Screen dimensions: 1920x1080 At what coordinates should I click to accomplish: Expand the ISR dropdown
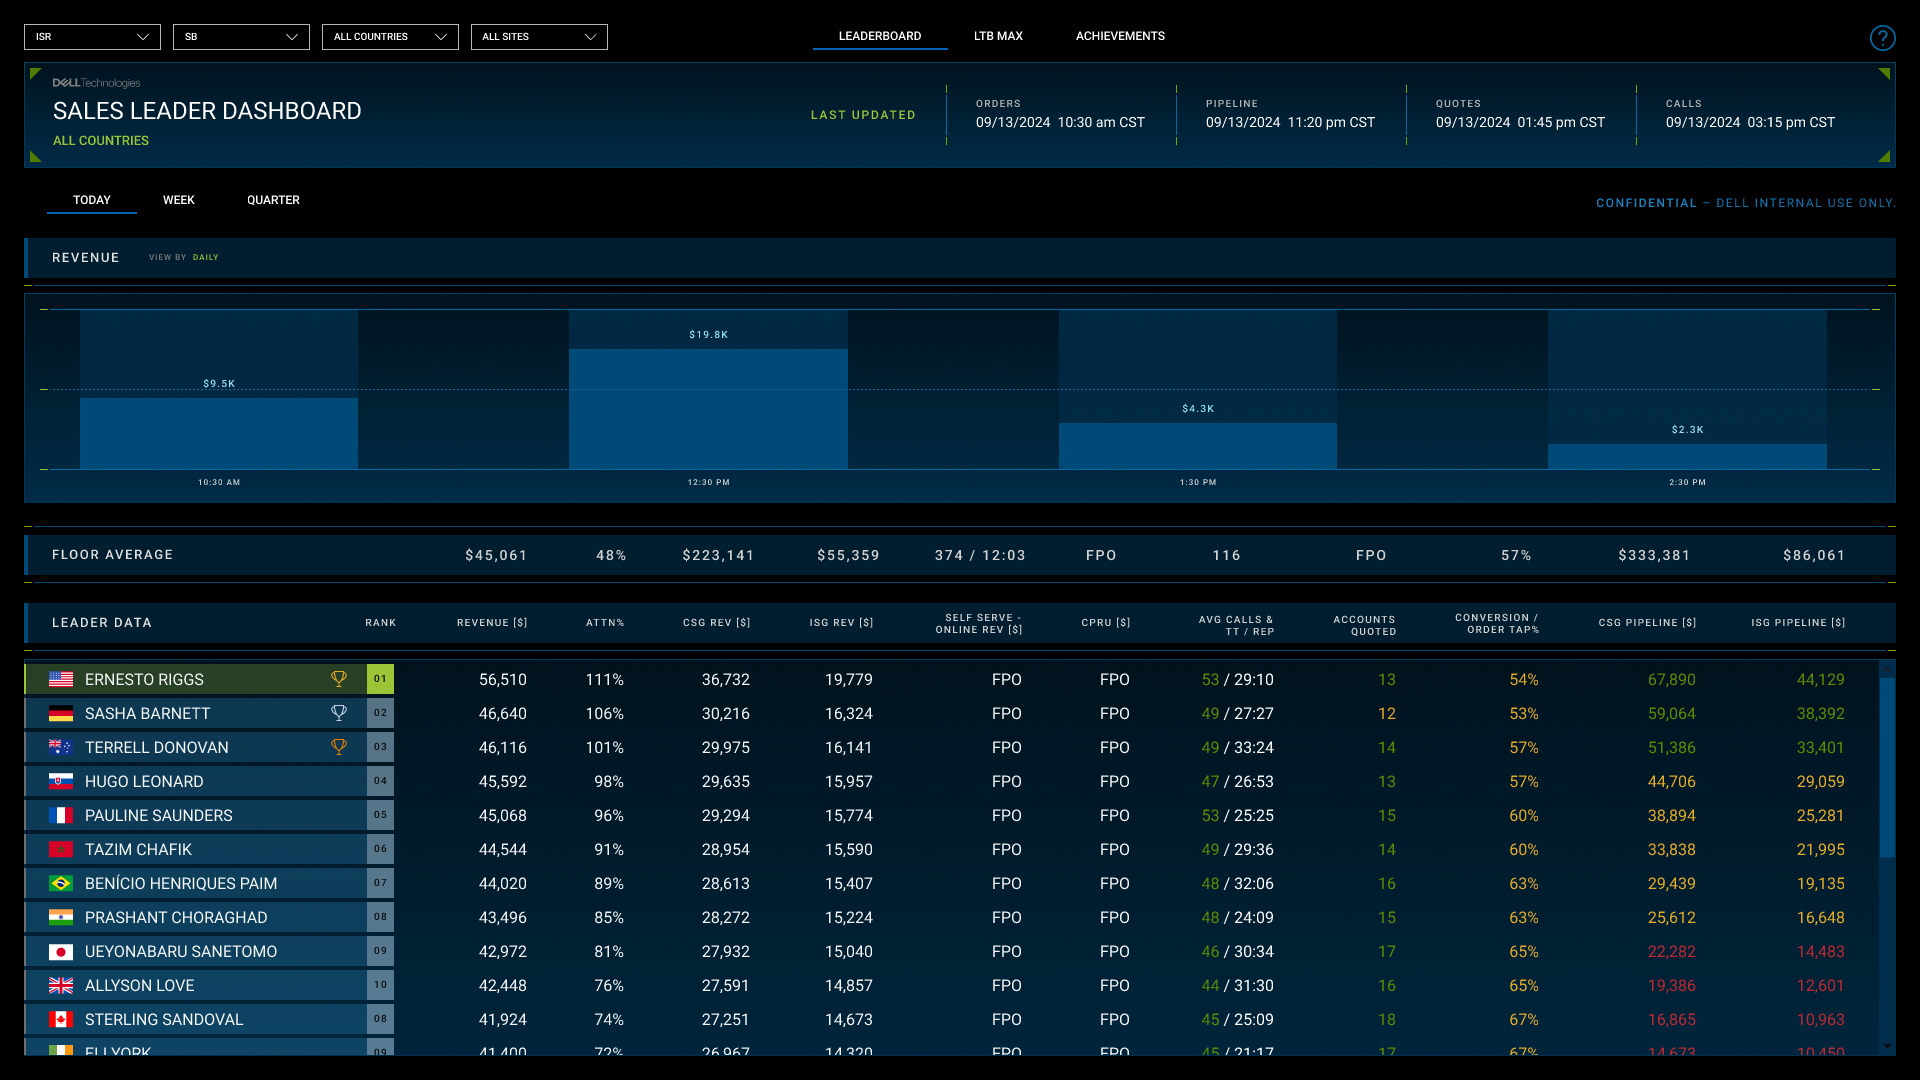(x=92, y=37)
